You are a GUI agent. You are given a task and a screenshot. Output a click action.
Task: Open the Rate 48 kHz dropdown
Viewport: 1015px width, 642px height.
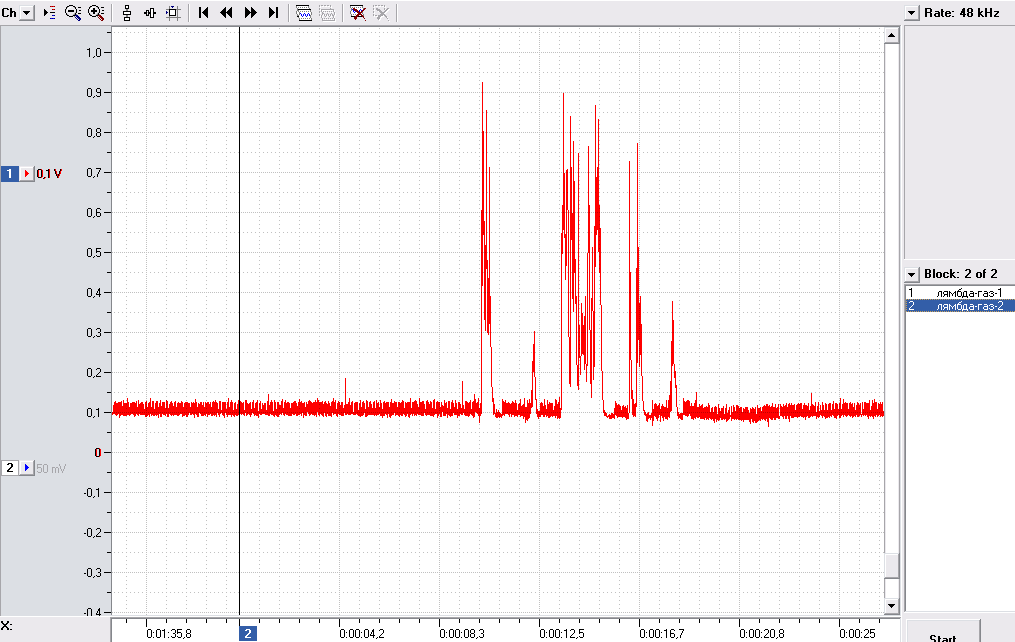pos(911,13)
